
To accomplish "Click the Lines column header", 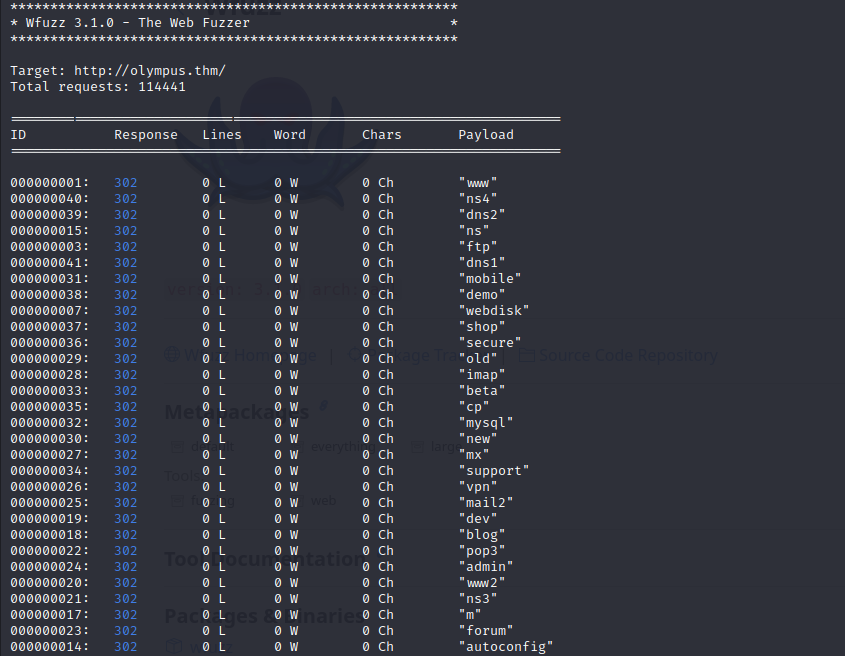I will (222, 135).
